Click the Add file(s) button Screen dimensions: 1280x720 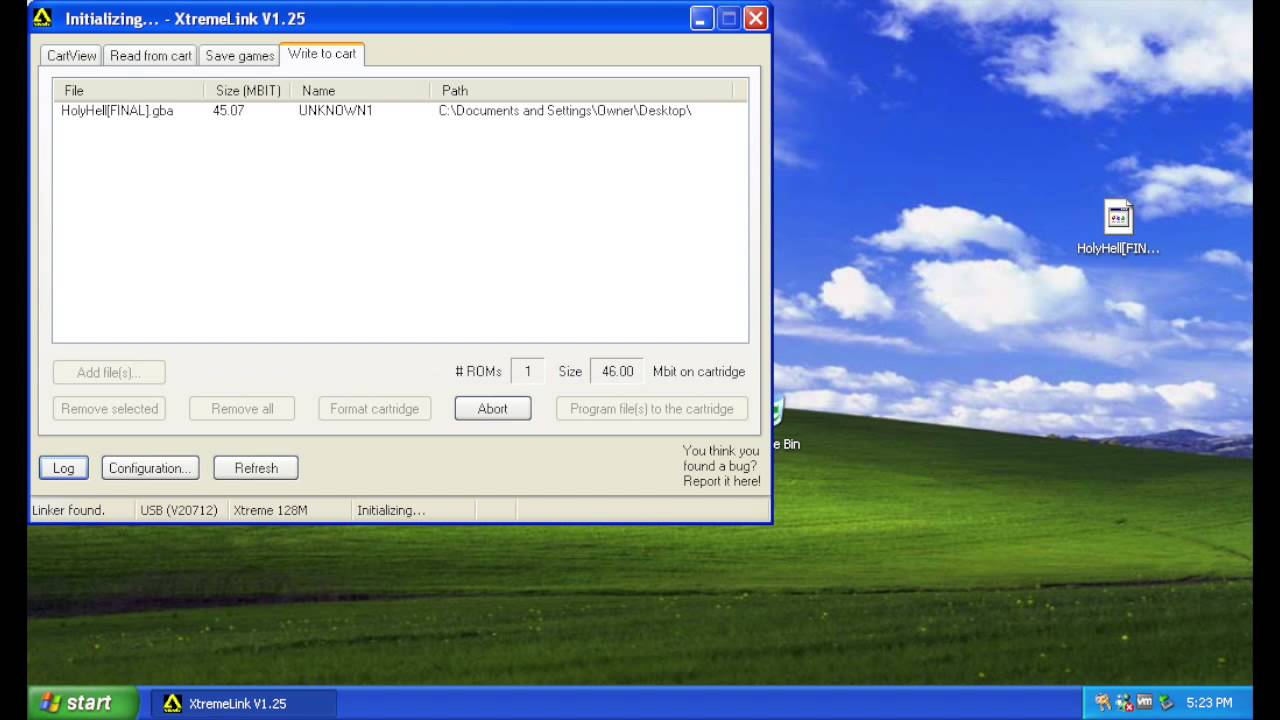109,372
